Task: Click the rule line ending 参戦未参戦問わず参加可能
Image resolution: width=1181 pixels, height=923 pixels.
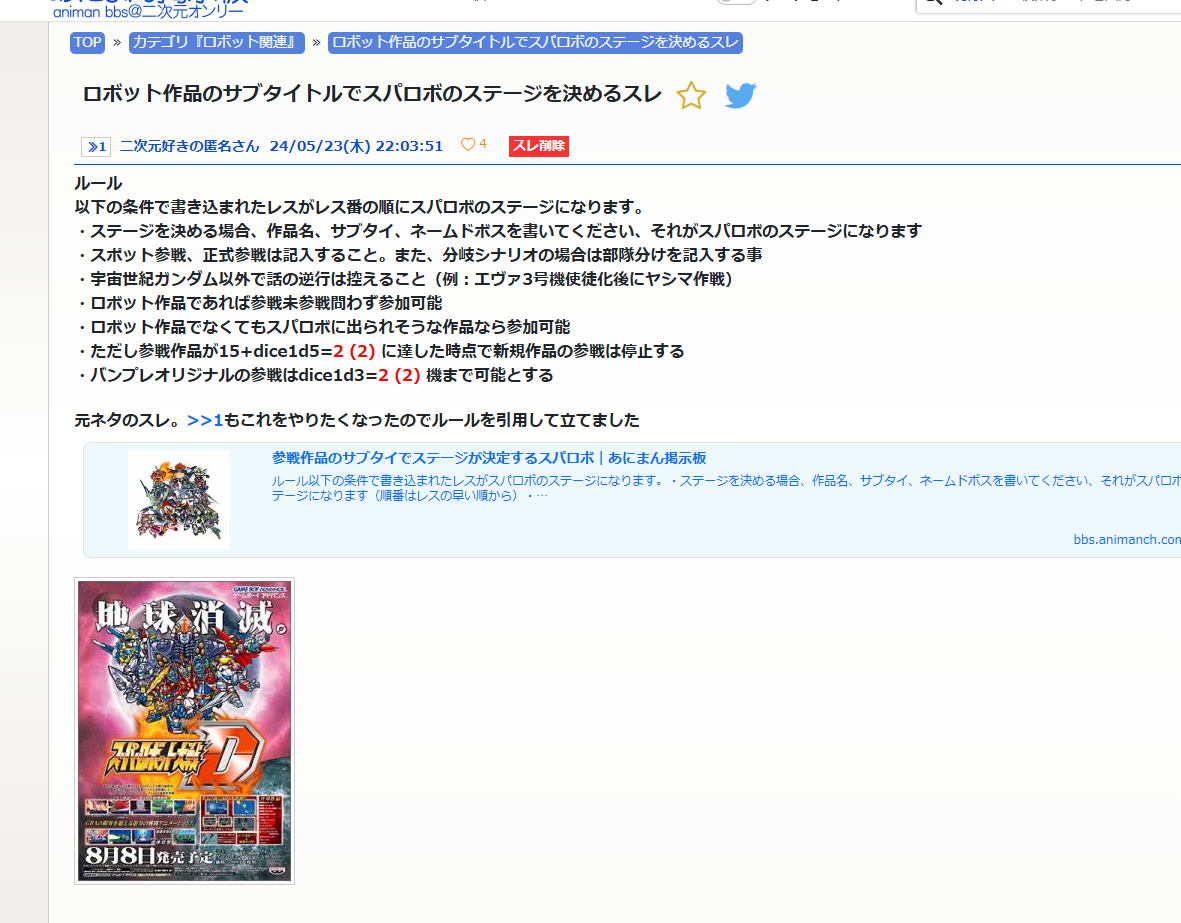Action: [258, 304]
